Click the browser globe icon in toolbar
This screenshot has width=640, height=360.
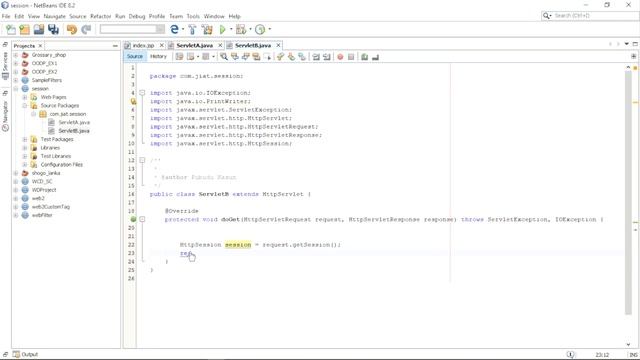[174, 29]
